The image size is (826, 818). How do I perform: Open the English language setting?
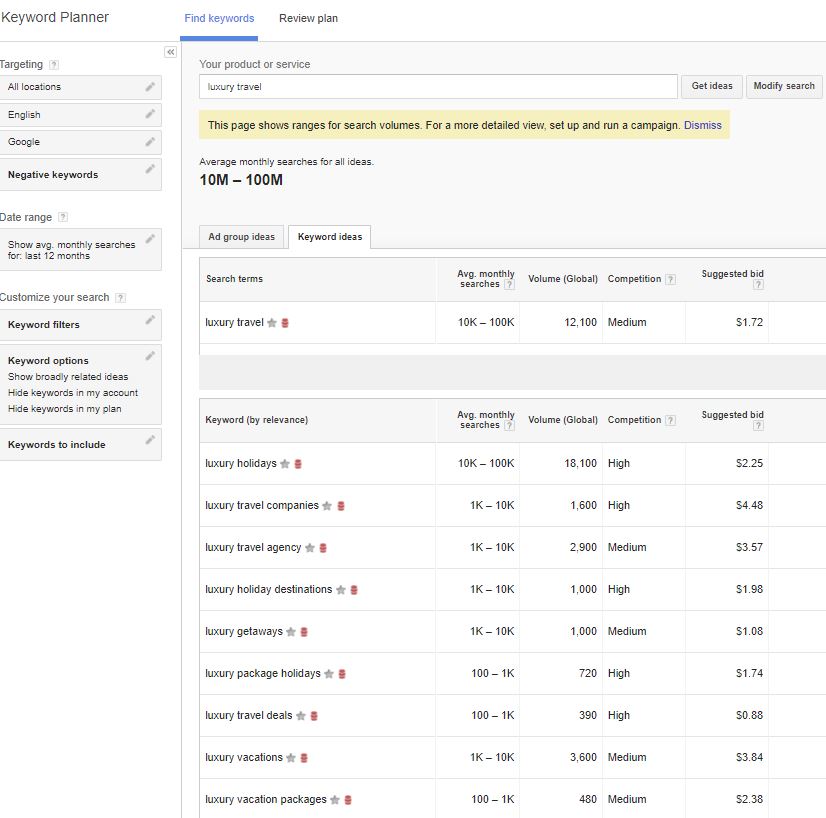click(x=81, y=115)
